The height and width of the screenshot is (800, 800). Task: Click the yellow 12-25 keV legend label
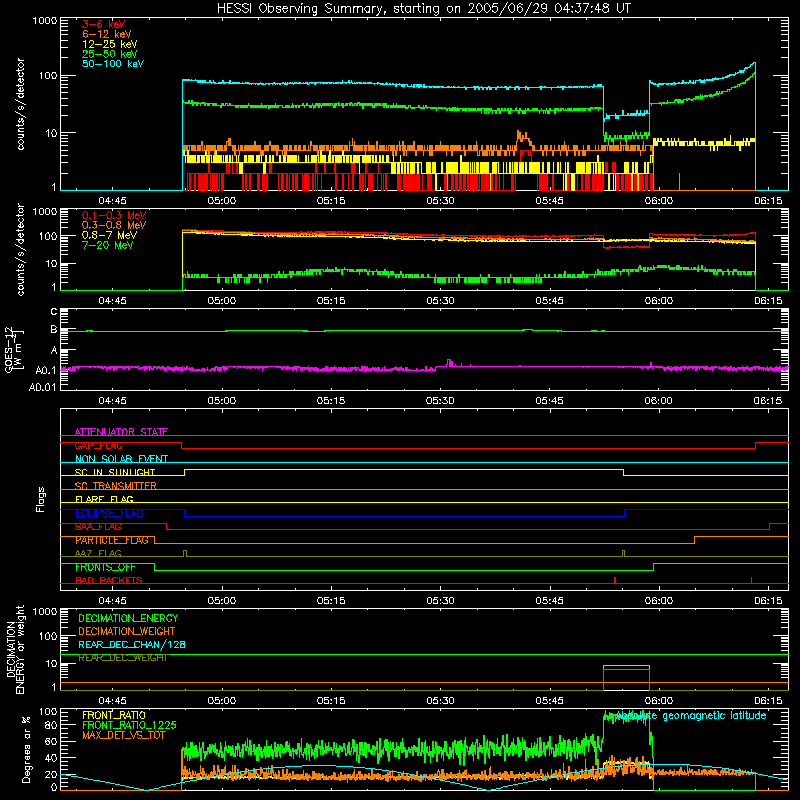pyautogui.click(x=110, y=44)
